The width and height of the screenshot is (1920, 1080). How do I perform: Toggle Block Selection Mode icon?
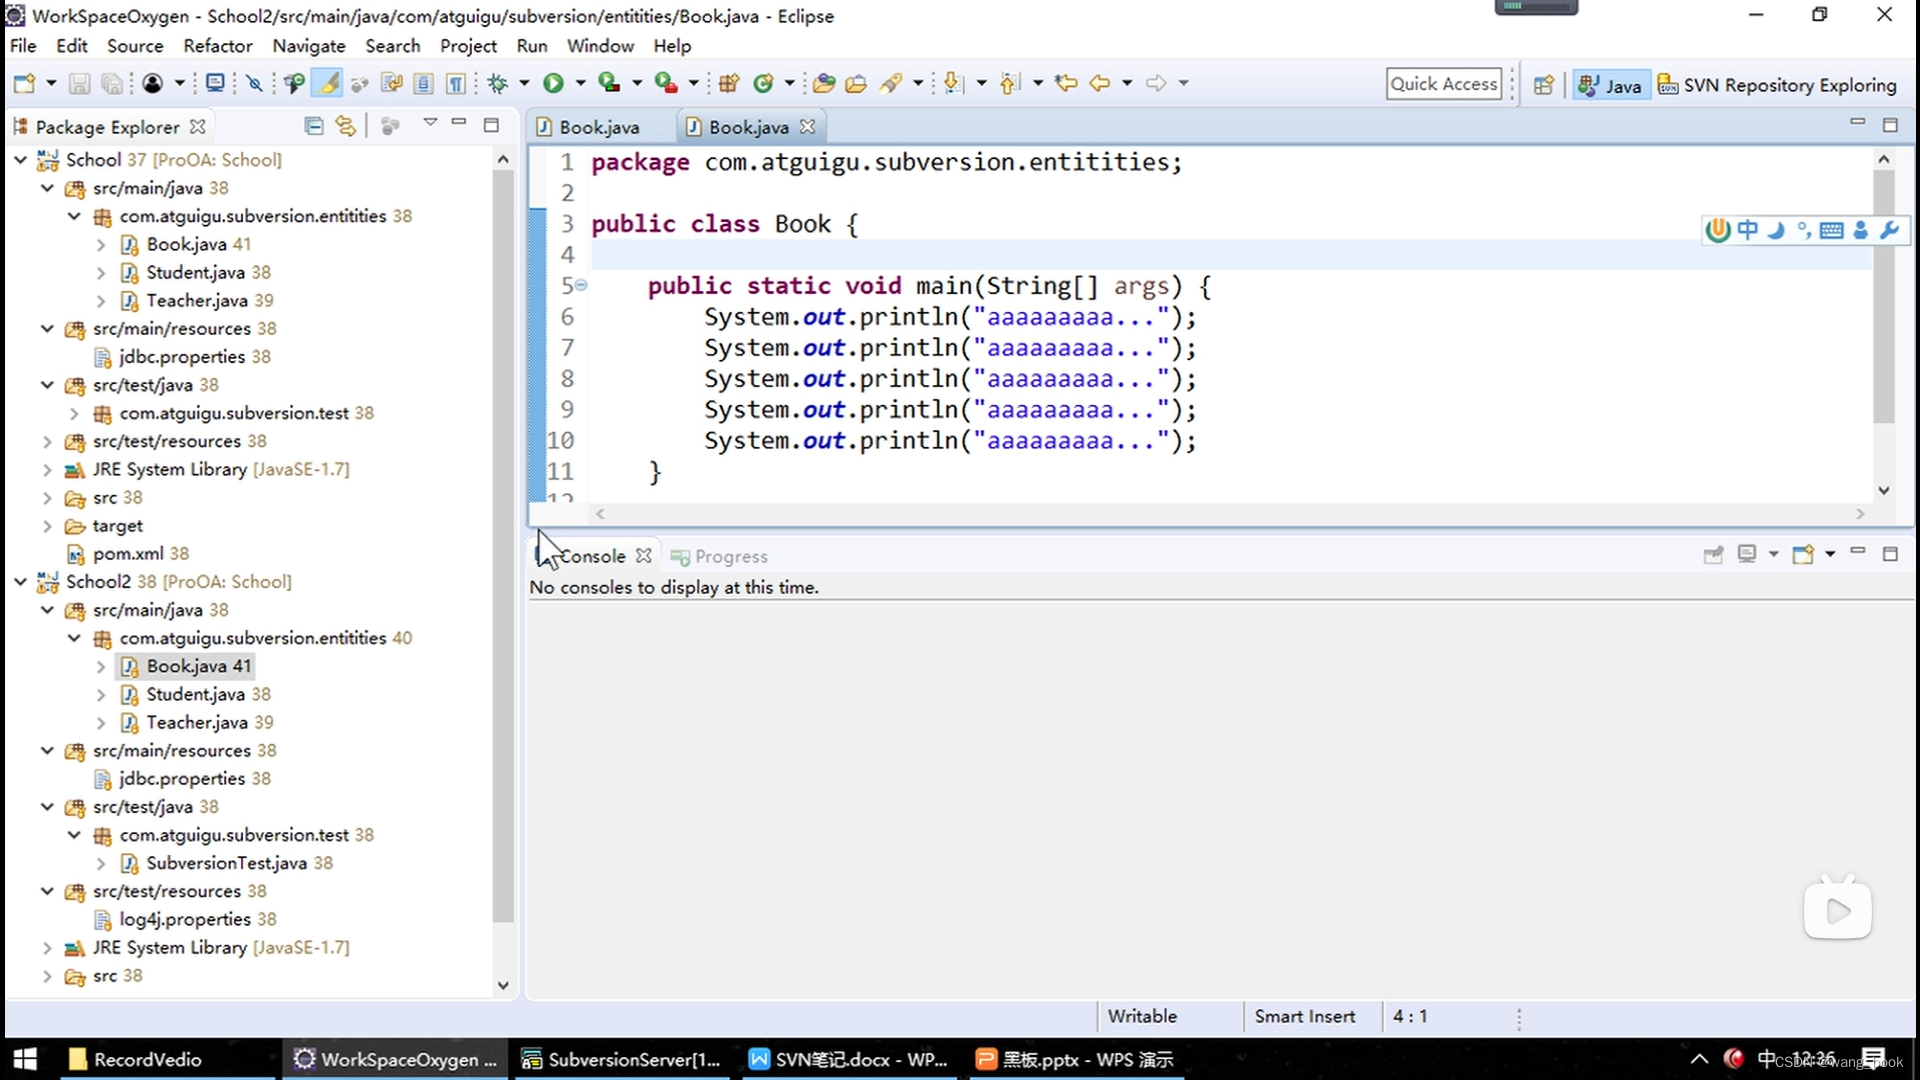point(424,84)
